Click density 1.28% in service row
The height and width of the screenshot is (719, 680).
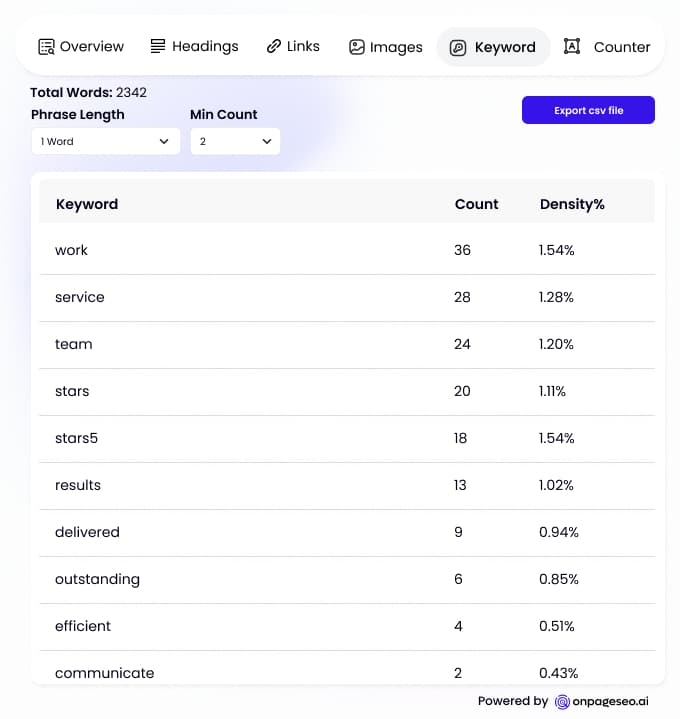(x=556, y=297)
